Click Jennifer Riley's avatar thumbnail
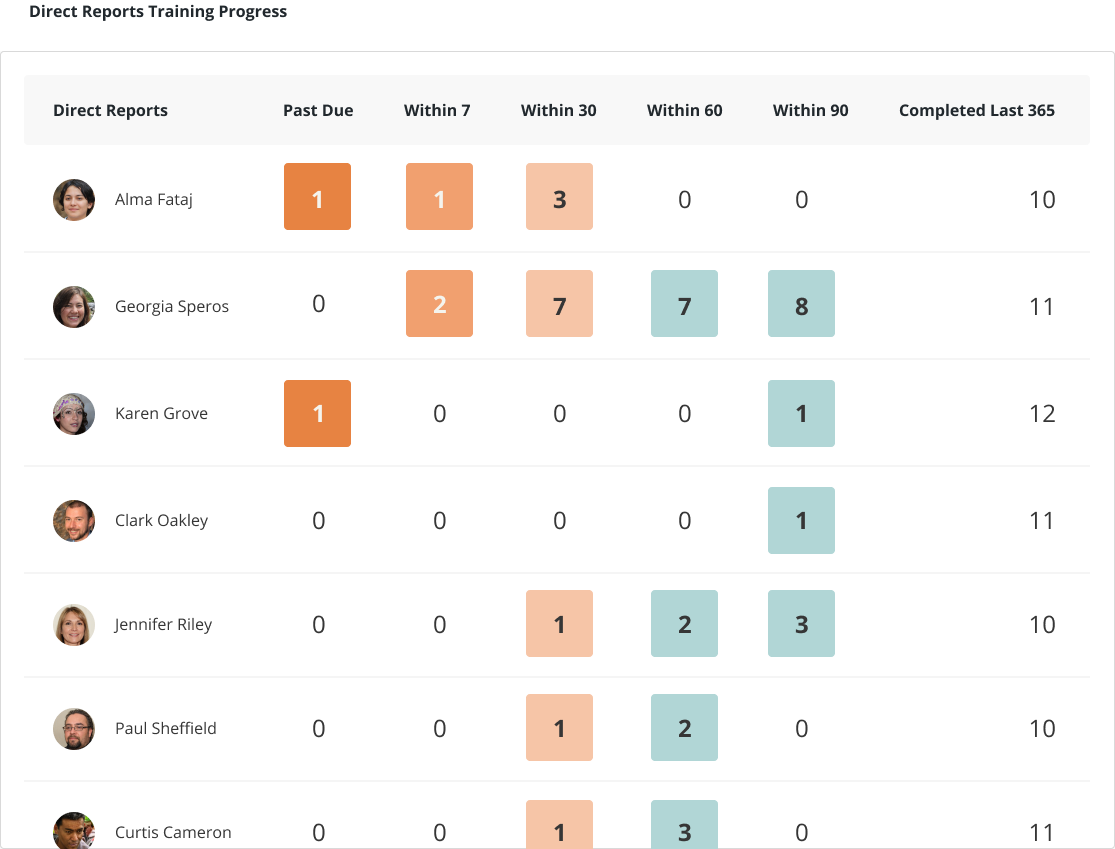Viewport: 1115px width, 849px height. pos(73,624)
